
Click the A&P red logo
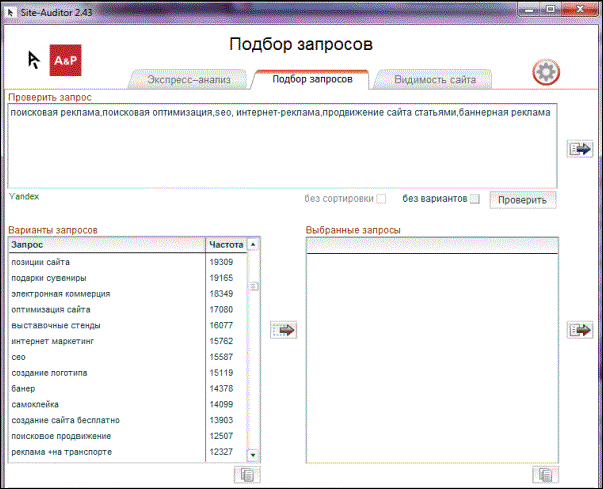(x=66, y=62)
